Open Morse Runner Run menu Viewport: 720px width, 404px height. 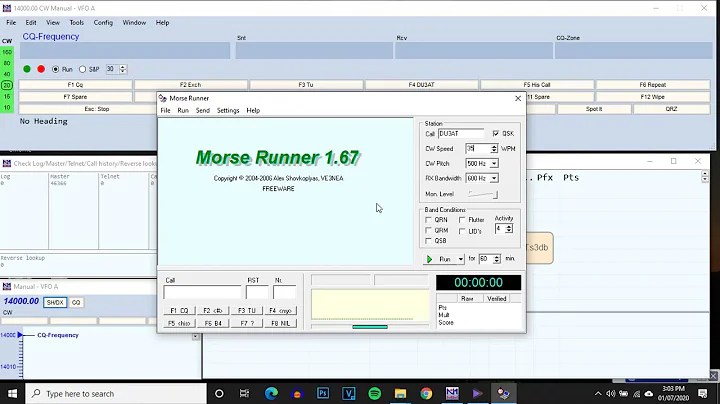click(x=183, y=111)
